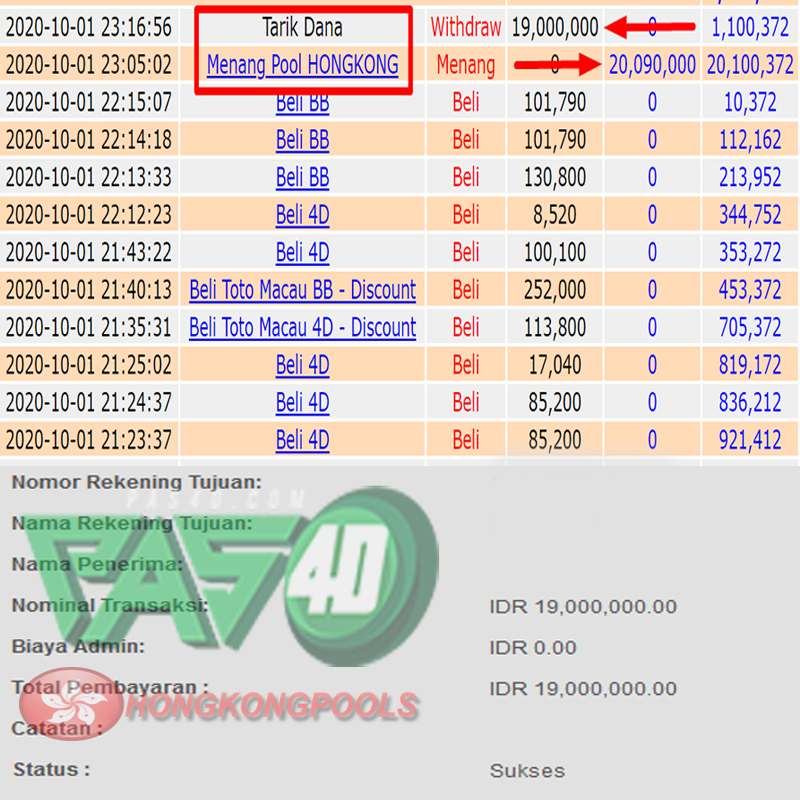Viewport: 800px width, 800px height.
Task: Open the Beli 4D link at 22:12:23
Action: [x=303, y=215]
